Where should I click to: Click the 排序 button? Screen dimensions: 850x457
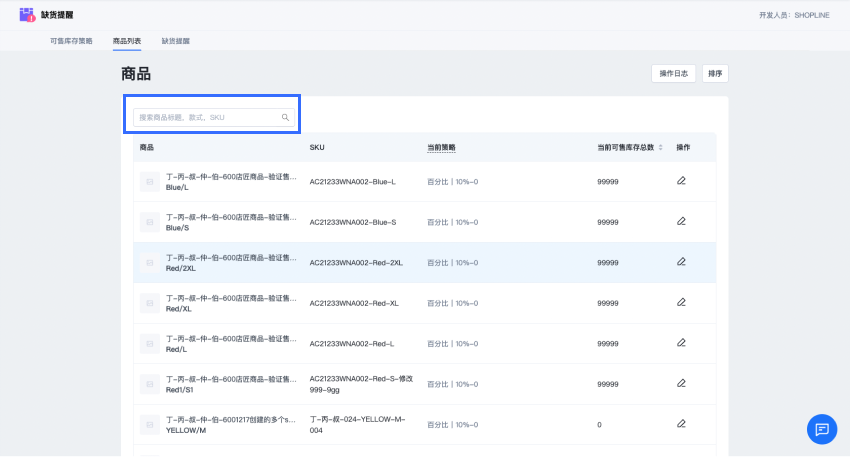[x=715, y=74]
